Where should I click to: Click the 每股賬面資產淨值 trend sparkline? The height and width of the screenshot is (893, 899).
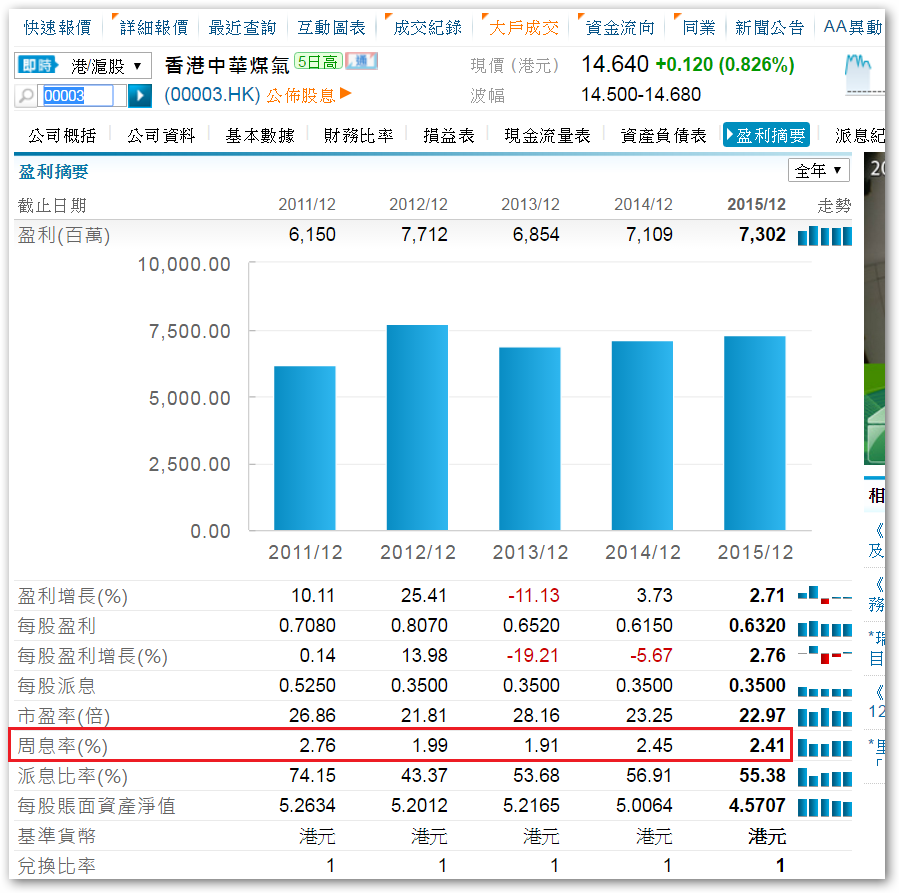(x=824, y=807)
